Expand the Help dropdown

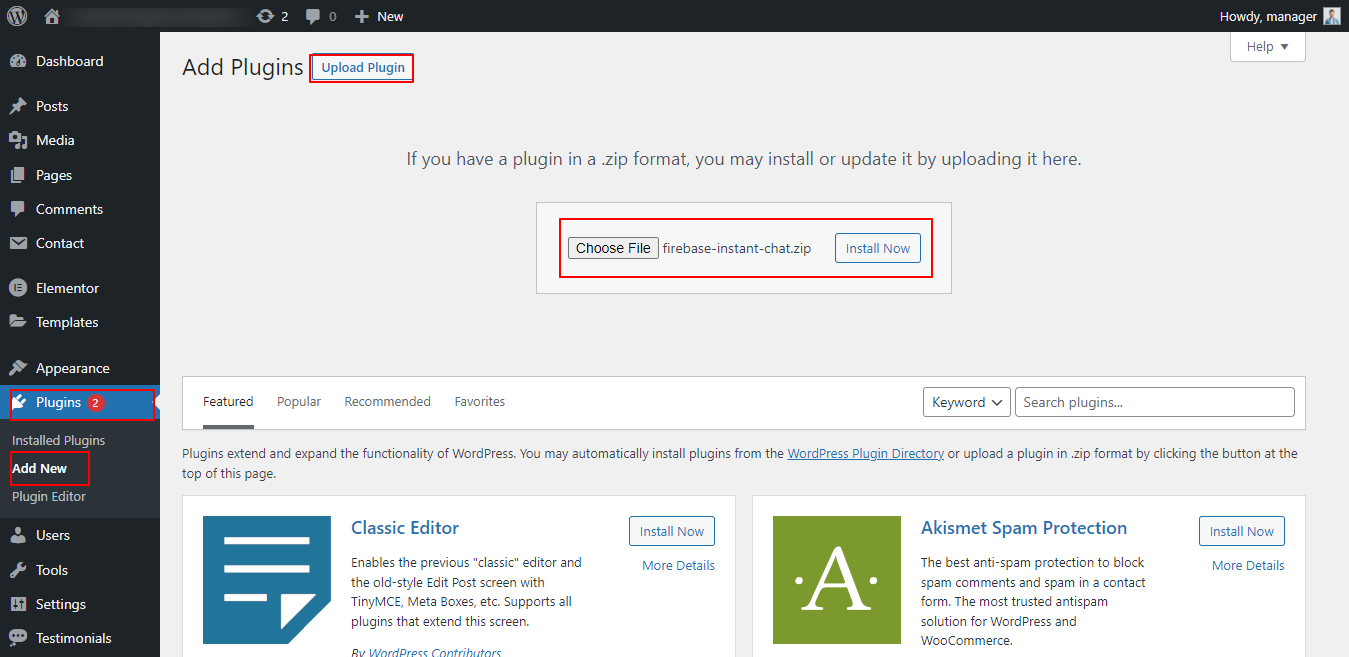tap(1268, 46)
